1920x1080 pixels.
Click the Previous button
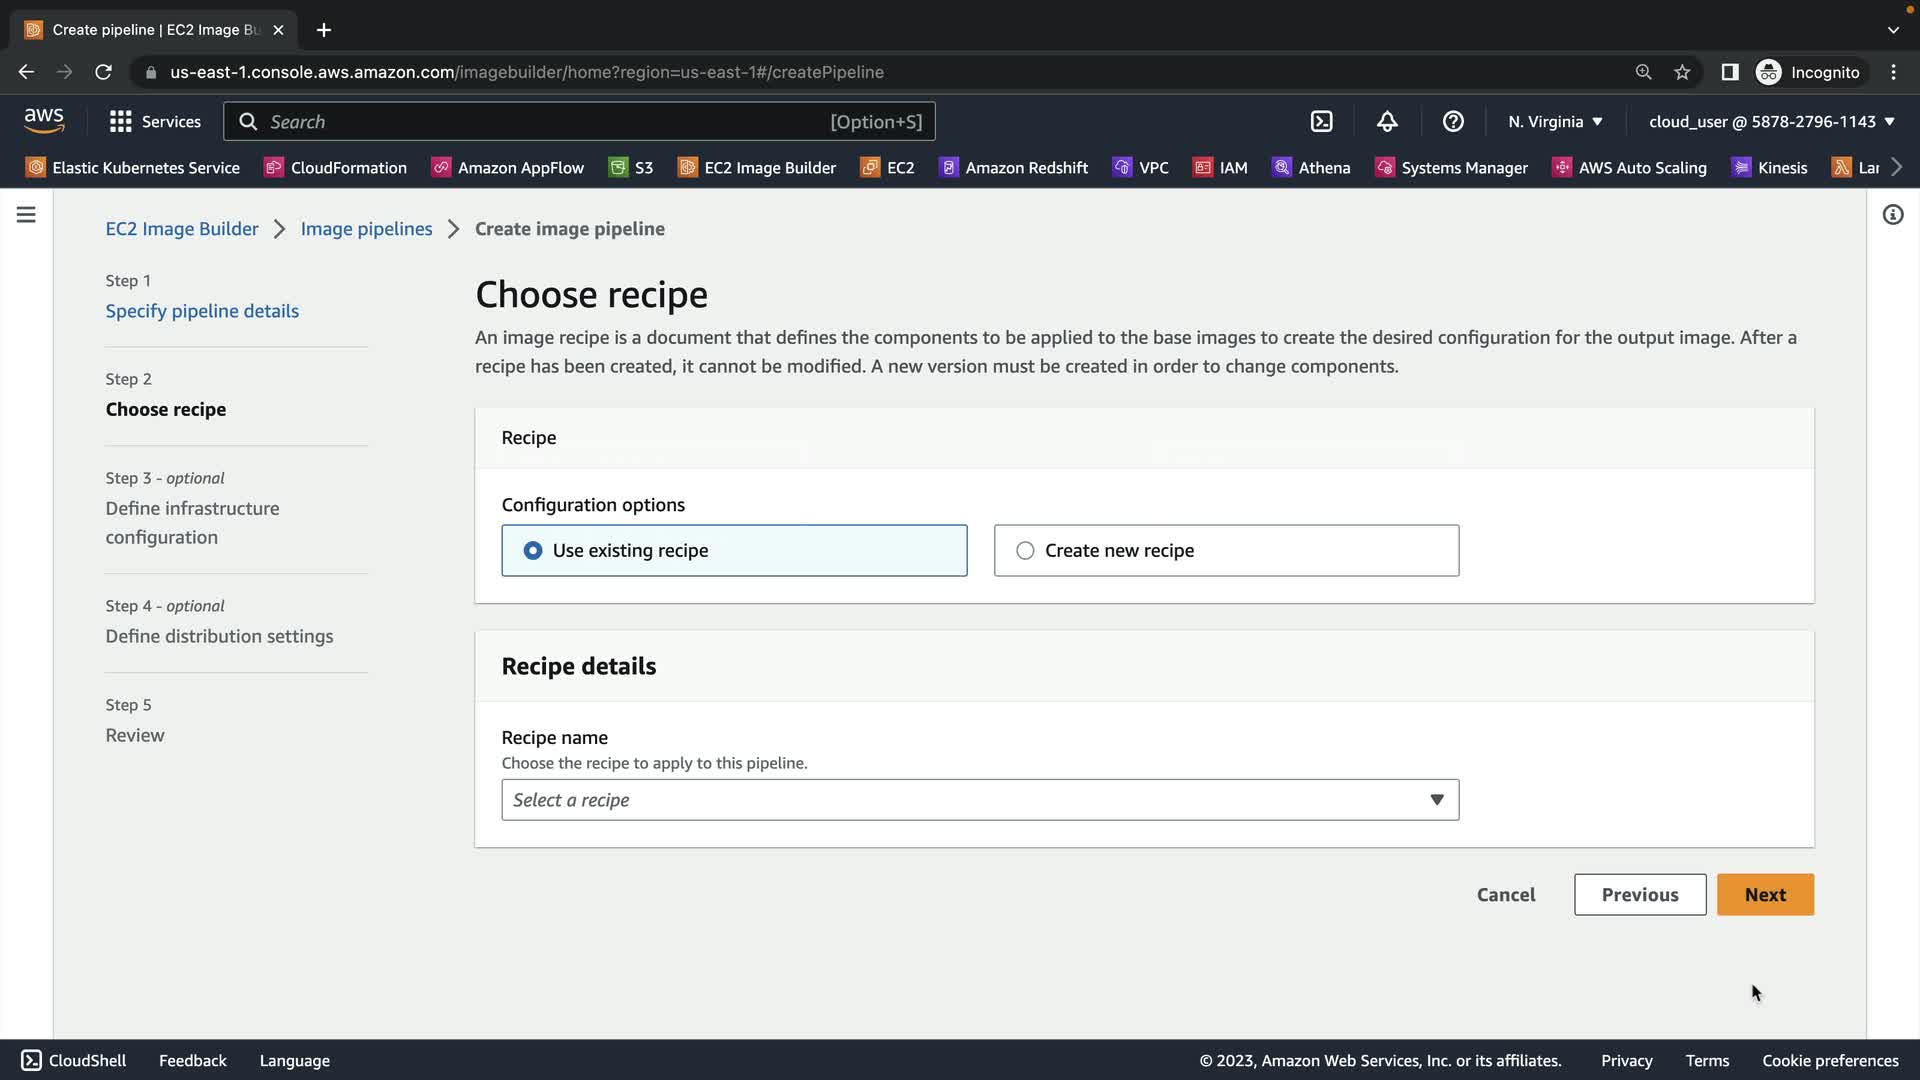[x=1640, y=895]
